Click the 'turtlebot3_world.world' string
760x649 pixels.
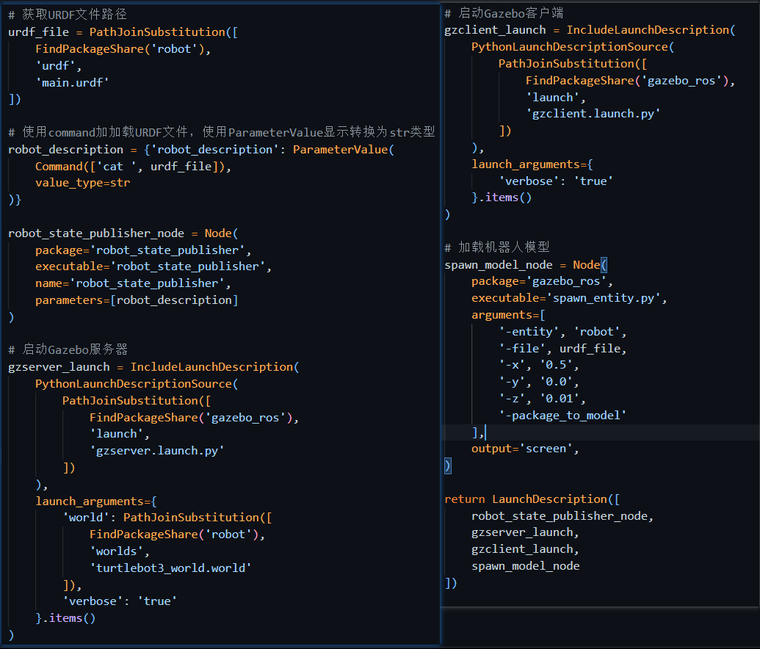point(170,567)
